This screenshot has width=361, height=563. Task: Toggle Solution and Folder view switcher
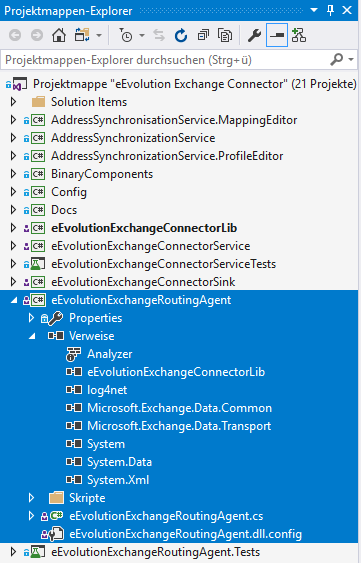pyautogui.click(x=83, y=35)
